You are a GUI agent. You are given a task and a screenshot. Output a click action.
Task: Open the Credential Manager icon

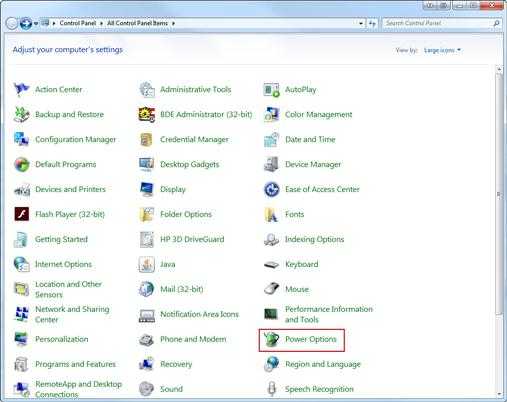click(147, 139)
